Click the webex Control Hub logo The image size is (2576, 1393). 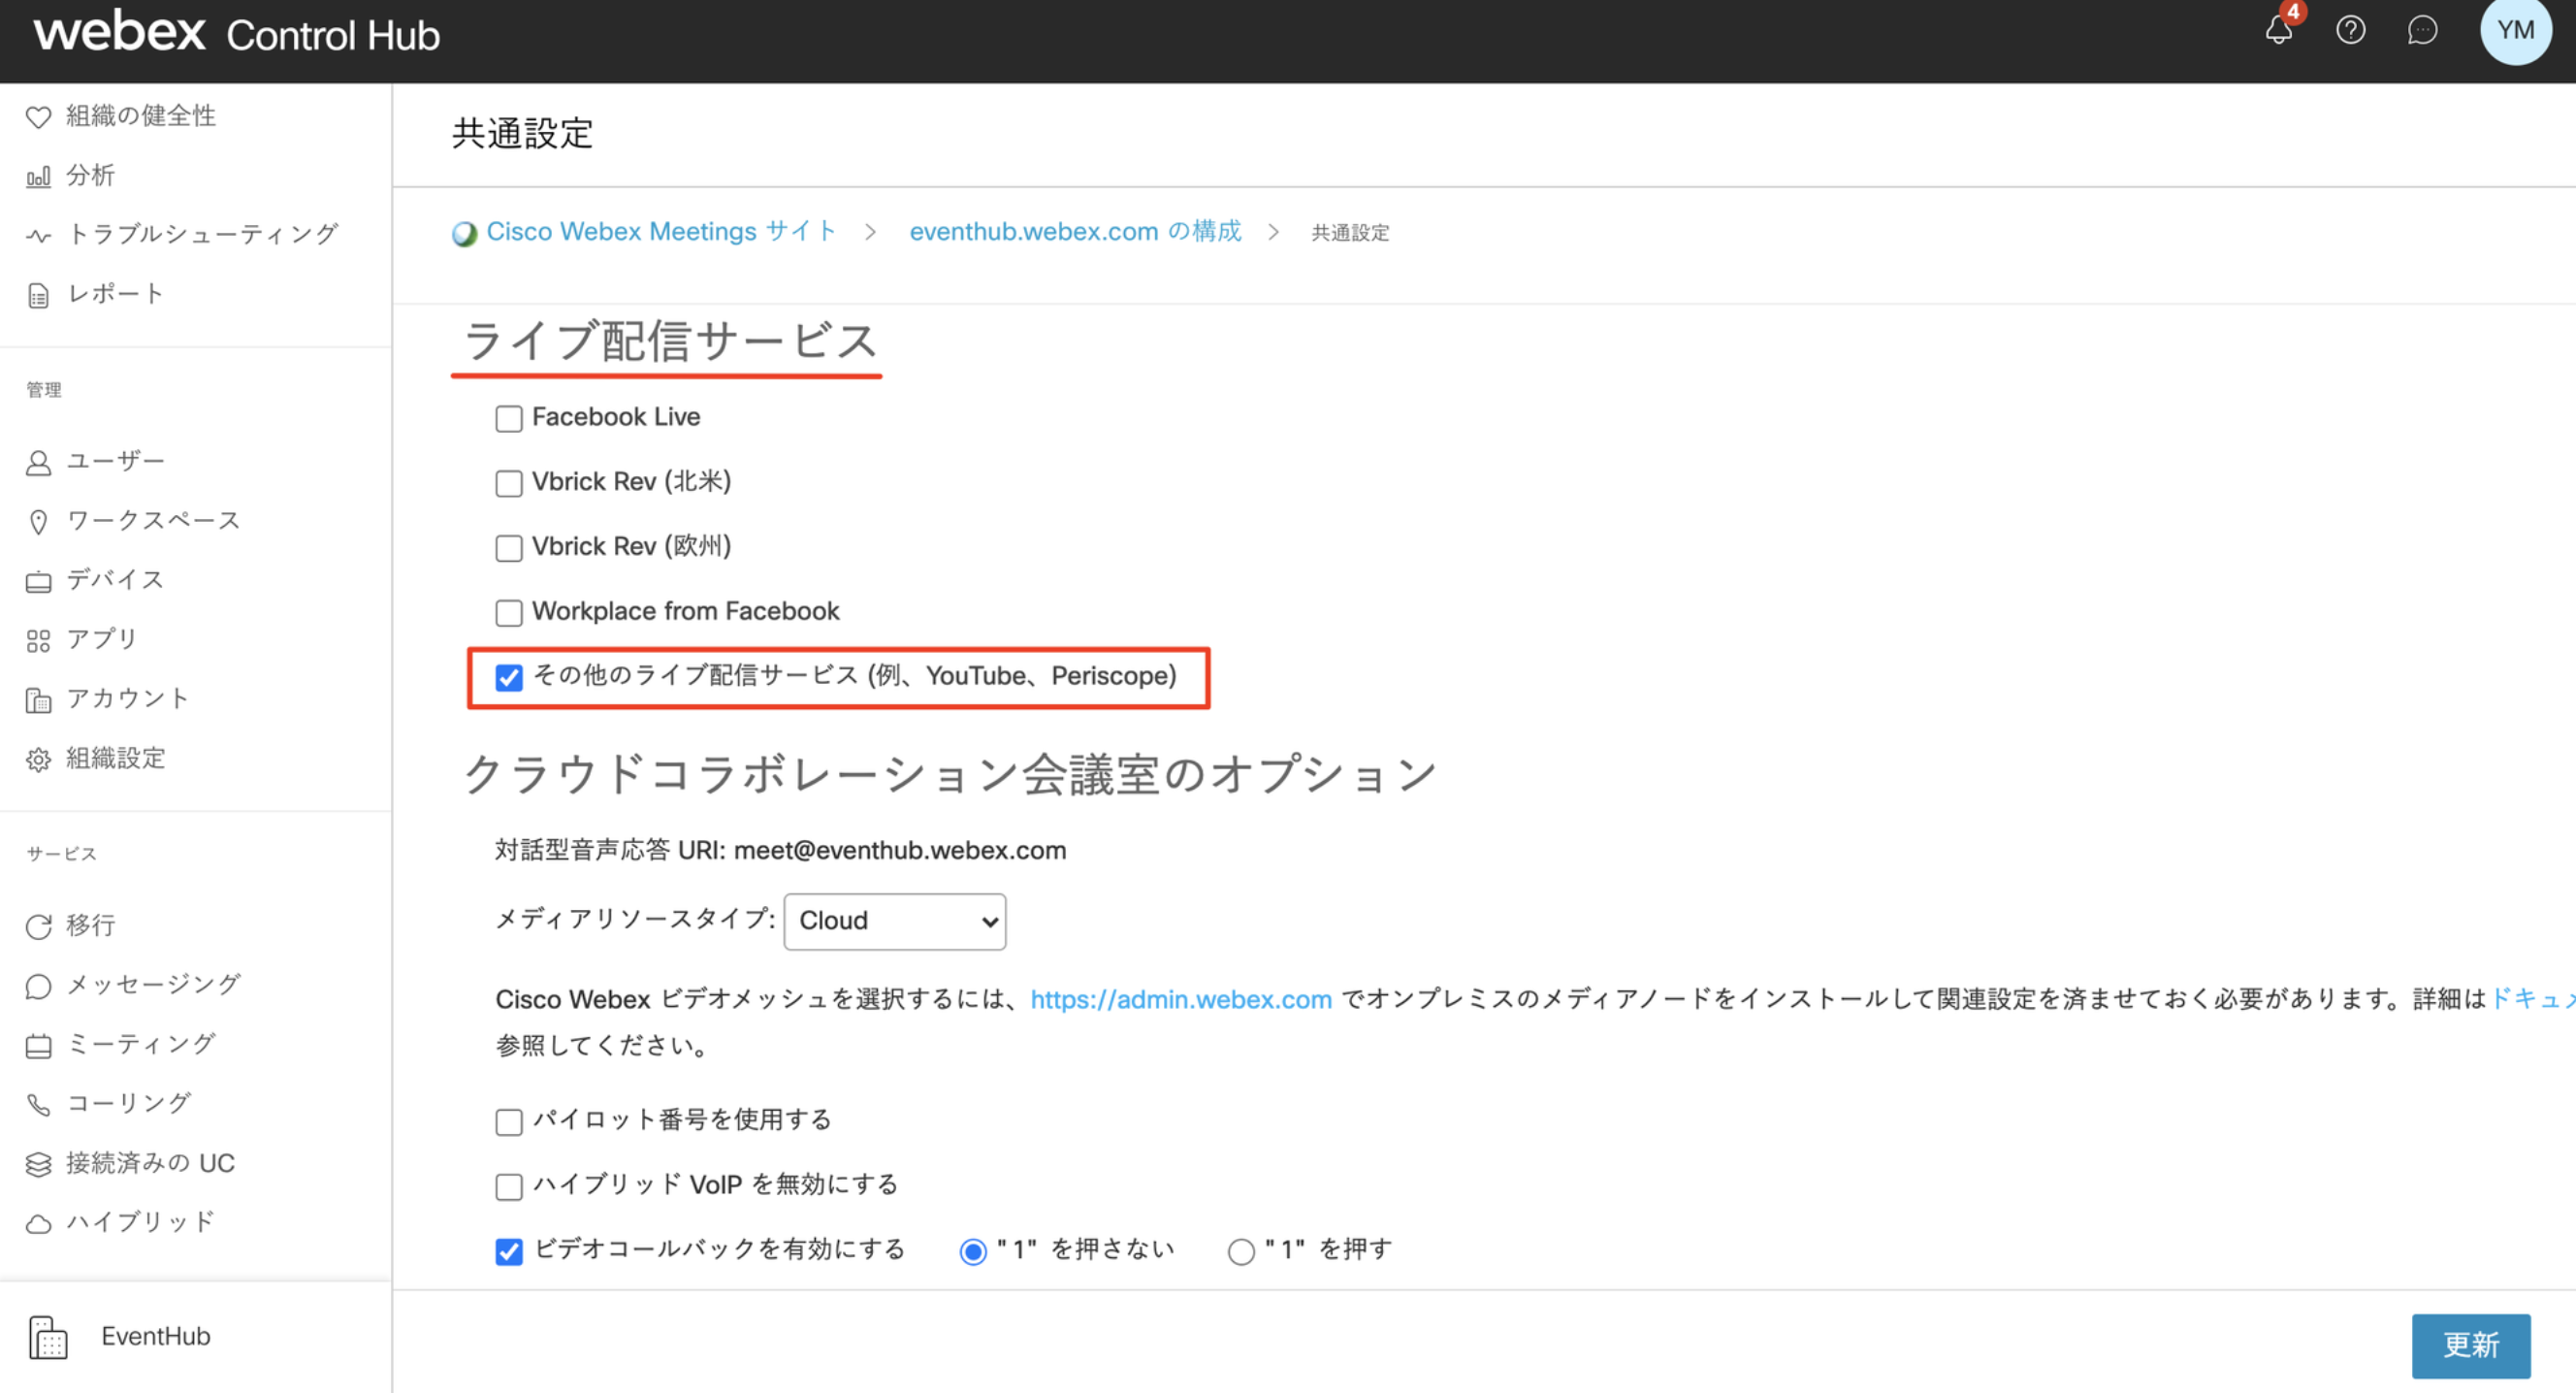[237, 32]
